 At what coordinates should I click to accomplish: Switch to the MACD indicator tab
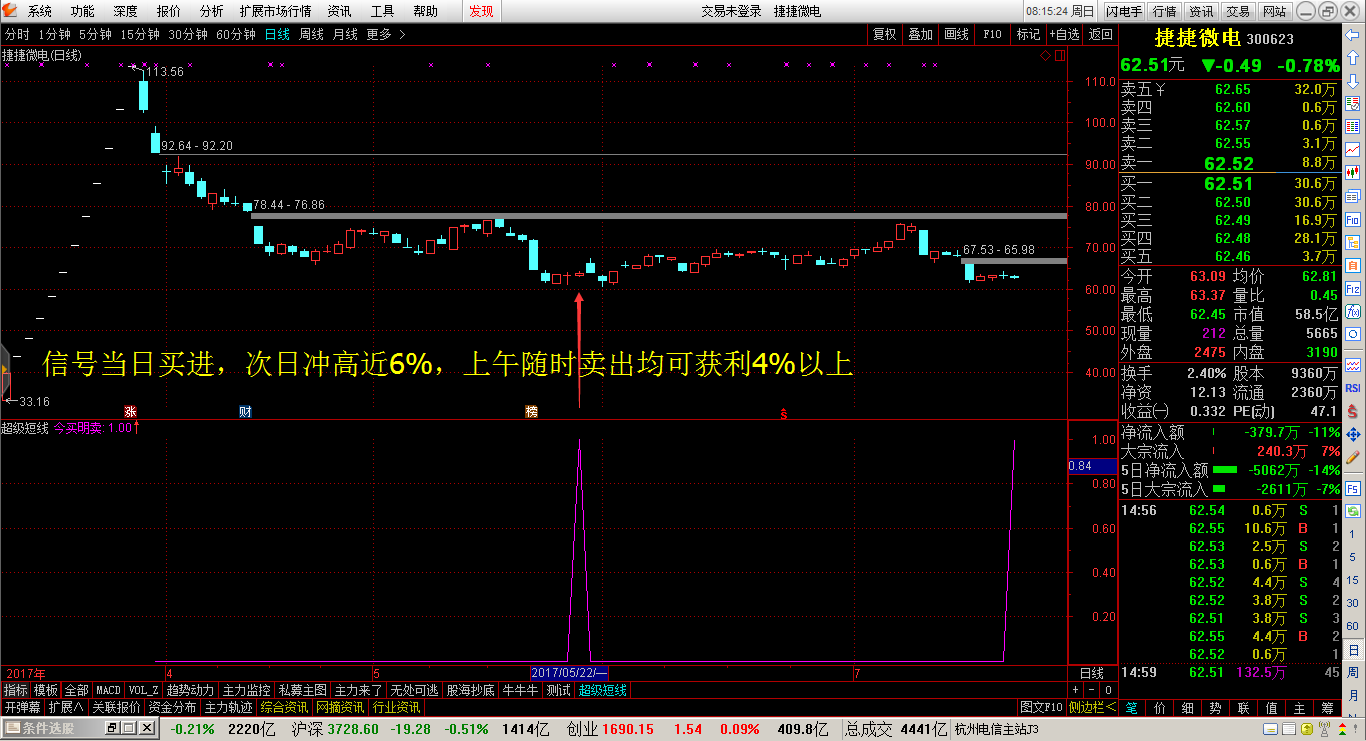coord(108,690)
